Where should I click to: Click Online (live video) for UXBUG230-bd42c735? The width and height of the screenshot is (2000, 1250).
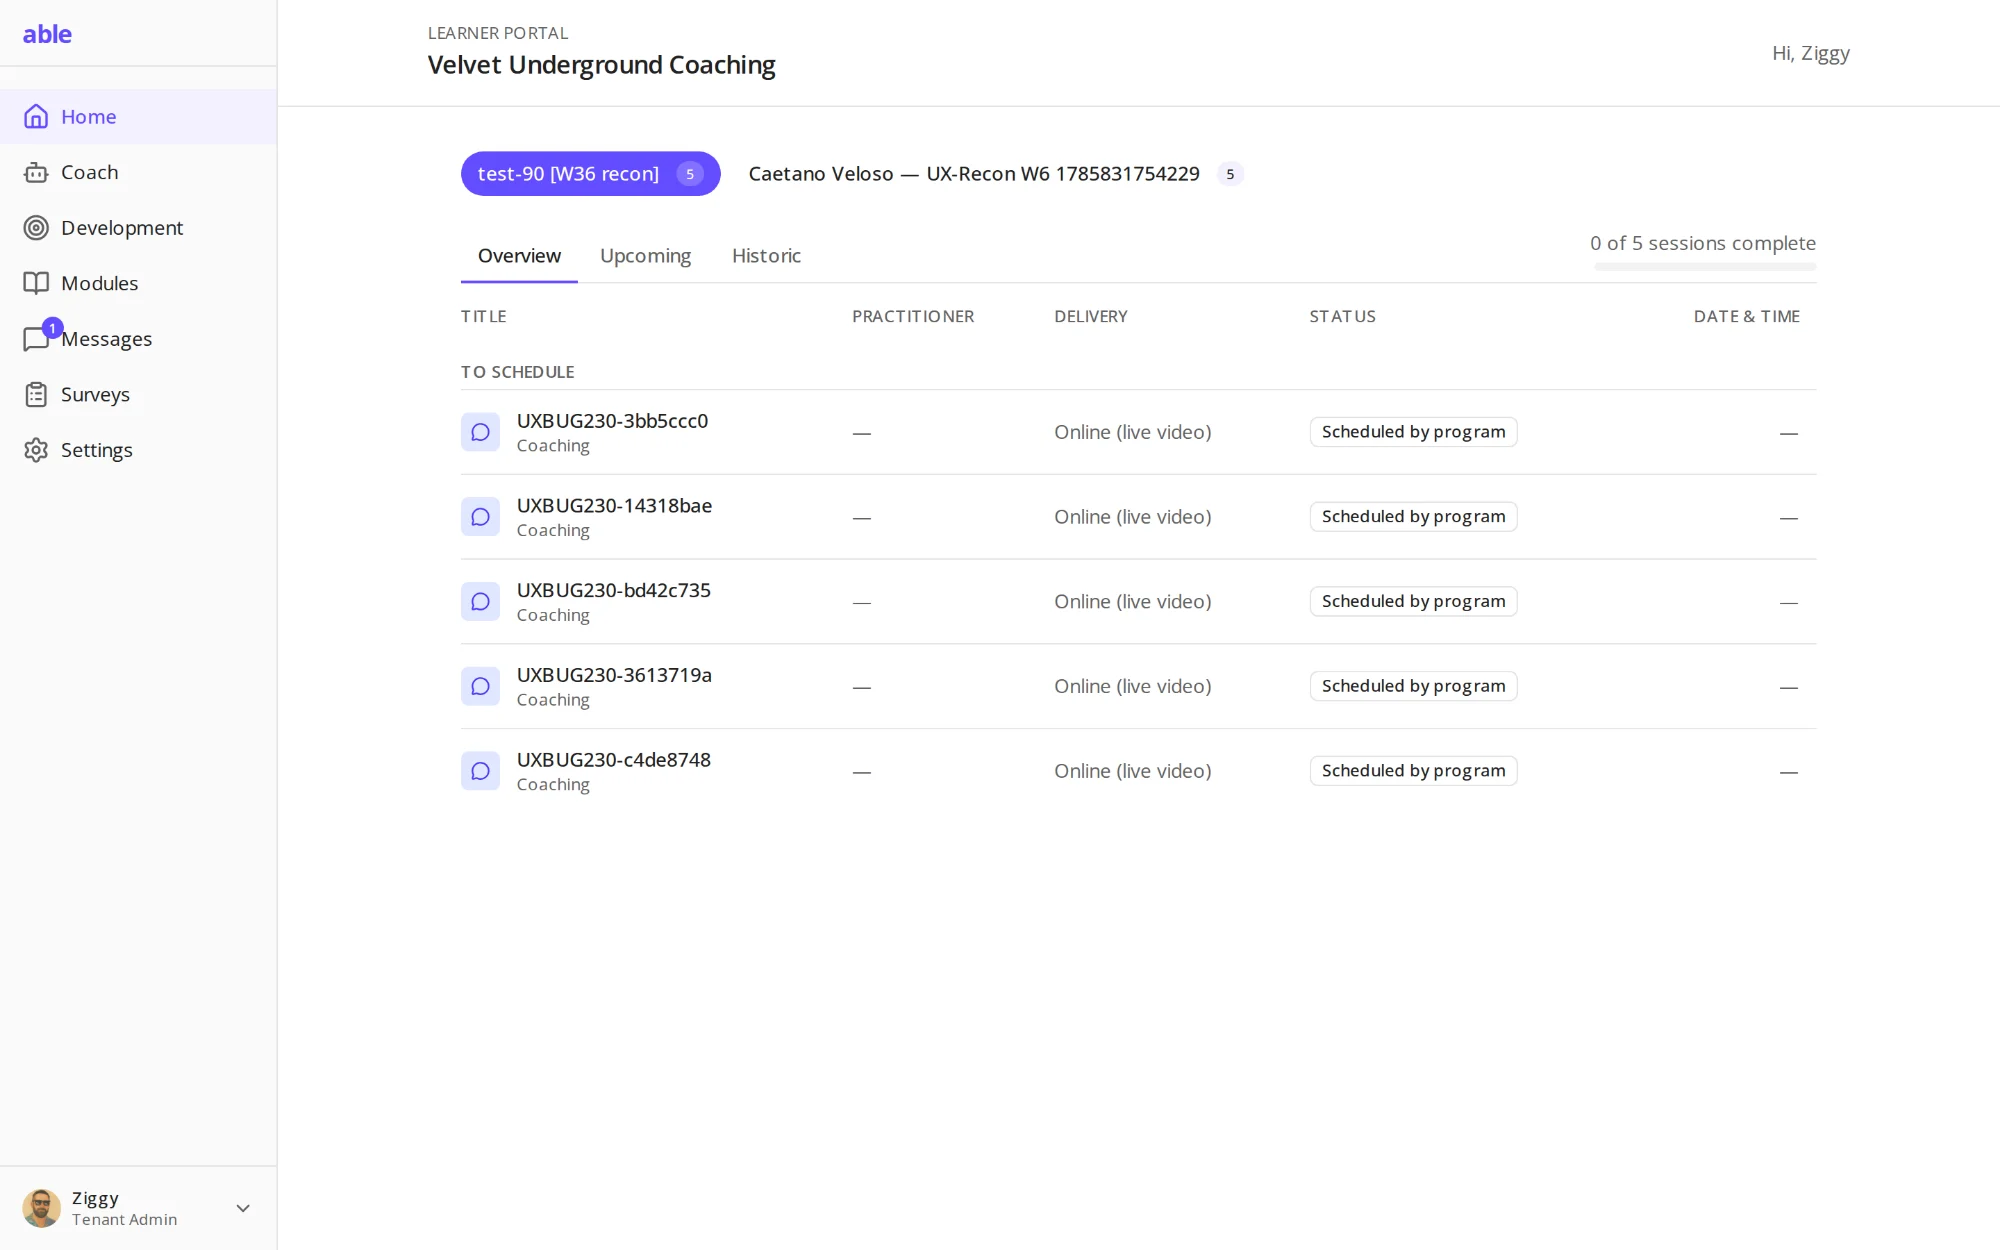(x=1132, y=602)
